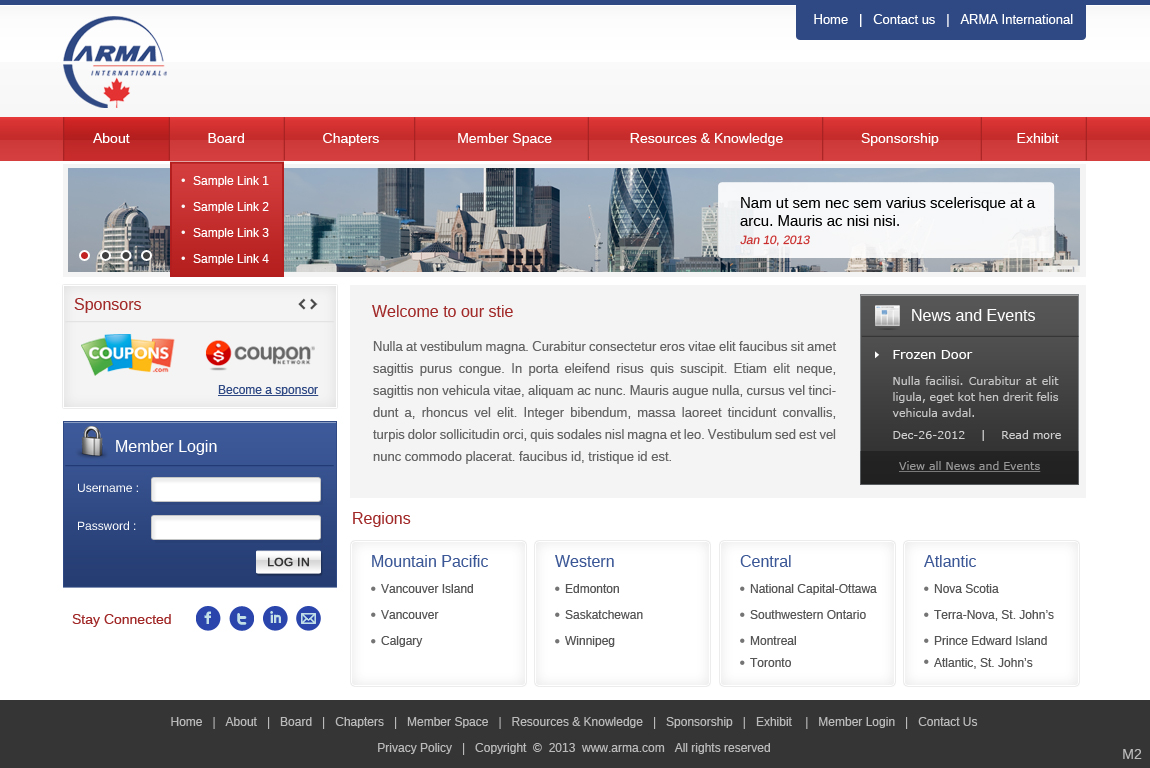Open the Mountain Pacific region

click(x=429, y=561)
